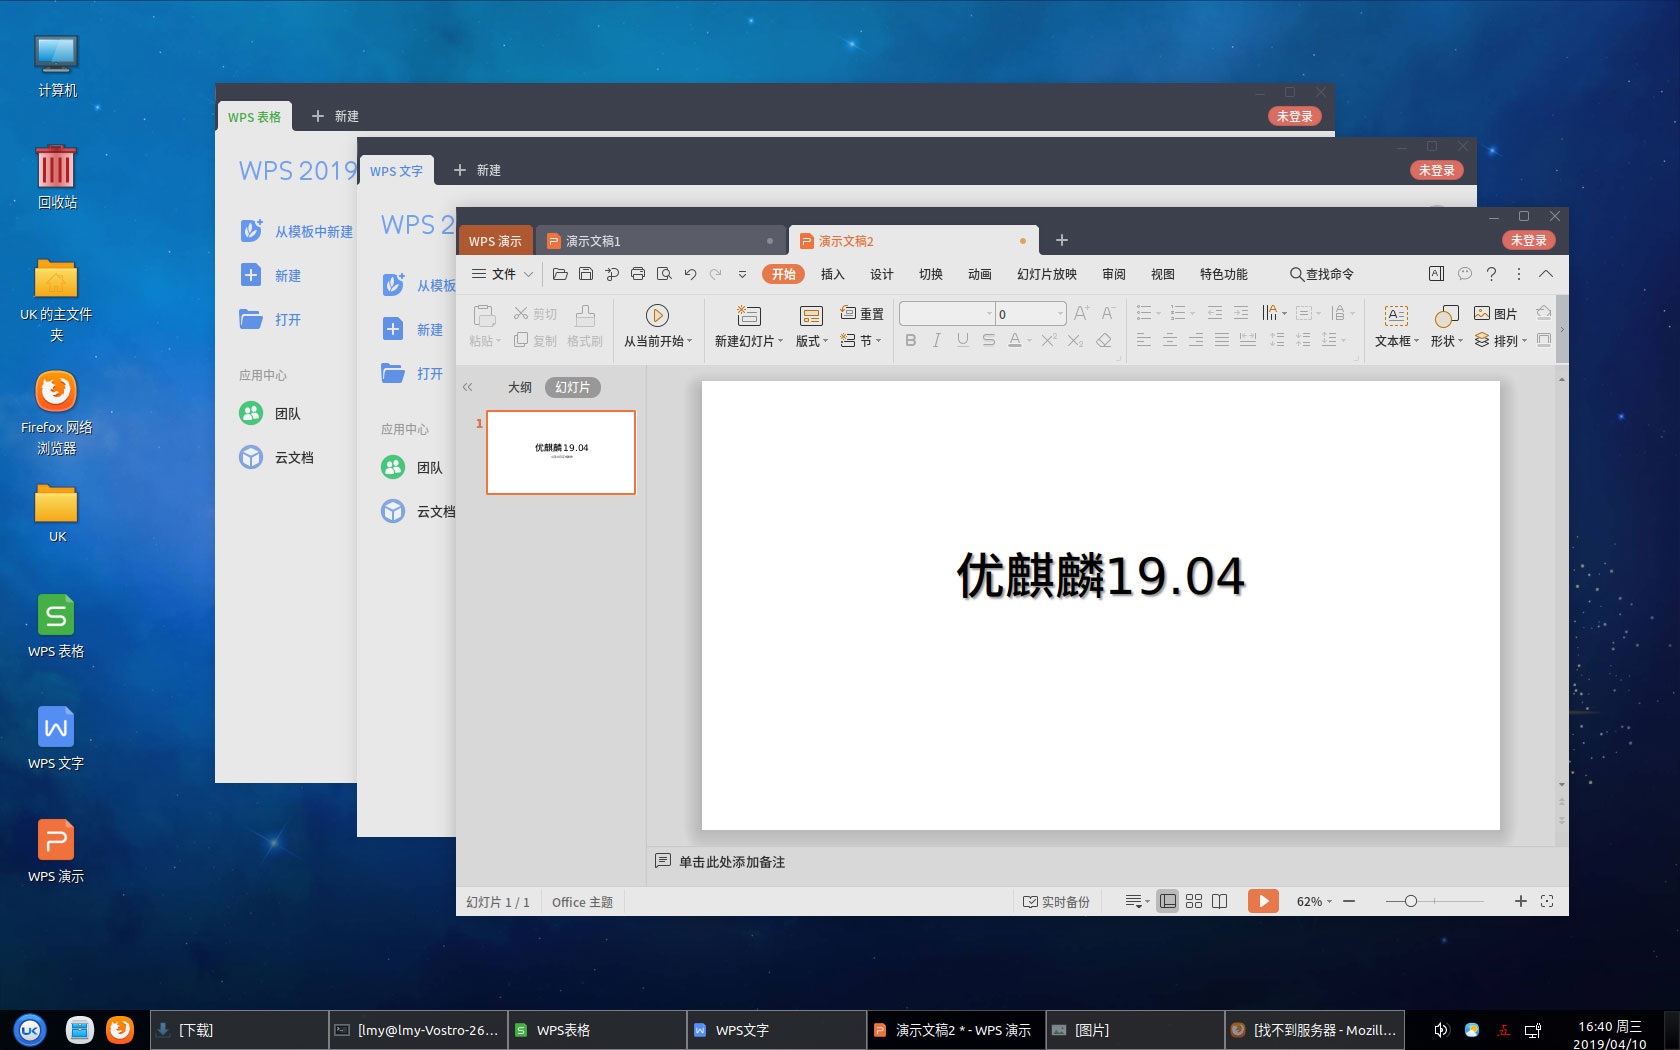
Task: Click the 未登录 login button
Action: coord(1530,240)
